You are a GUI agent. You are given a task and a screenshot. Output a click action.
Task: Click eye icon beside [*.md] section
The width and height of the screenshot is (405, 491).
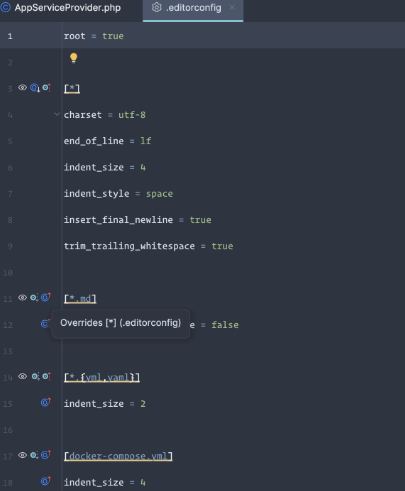(x=22, y=297)
